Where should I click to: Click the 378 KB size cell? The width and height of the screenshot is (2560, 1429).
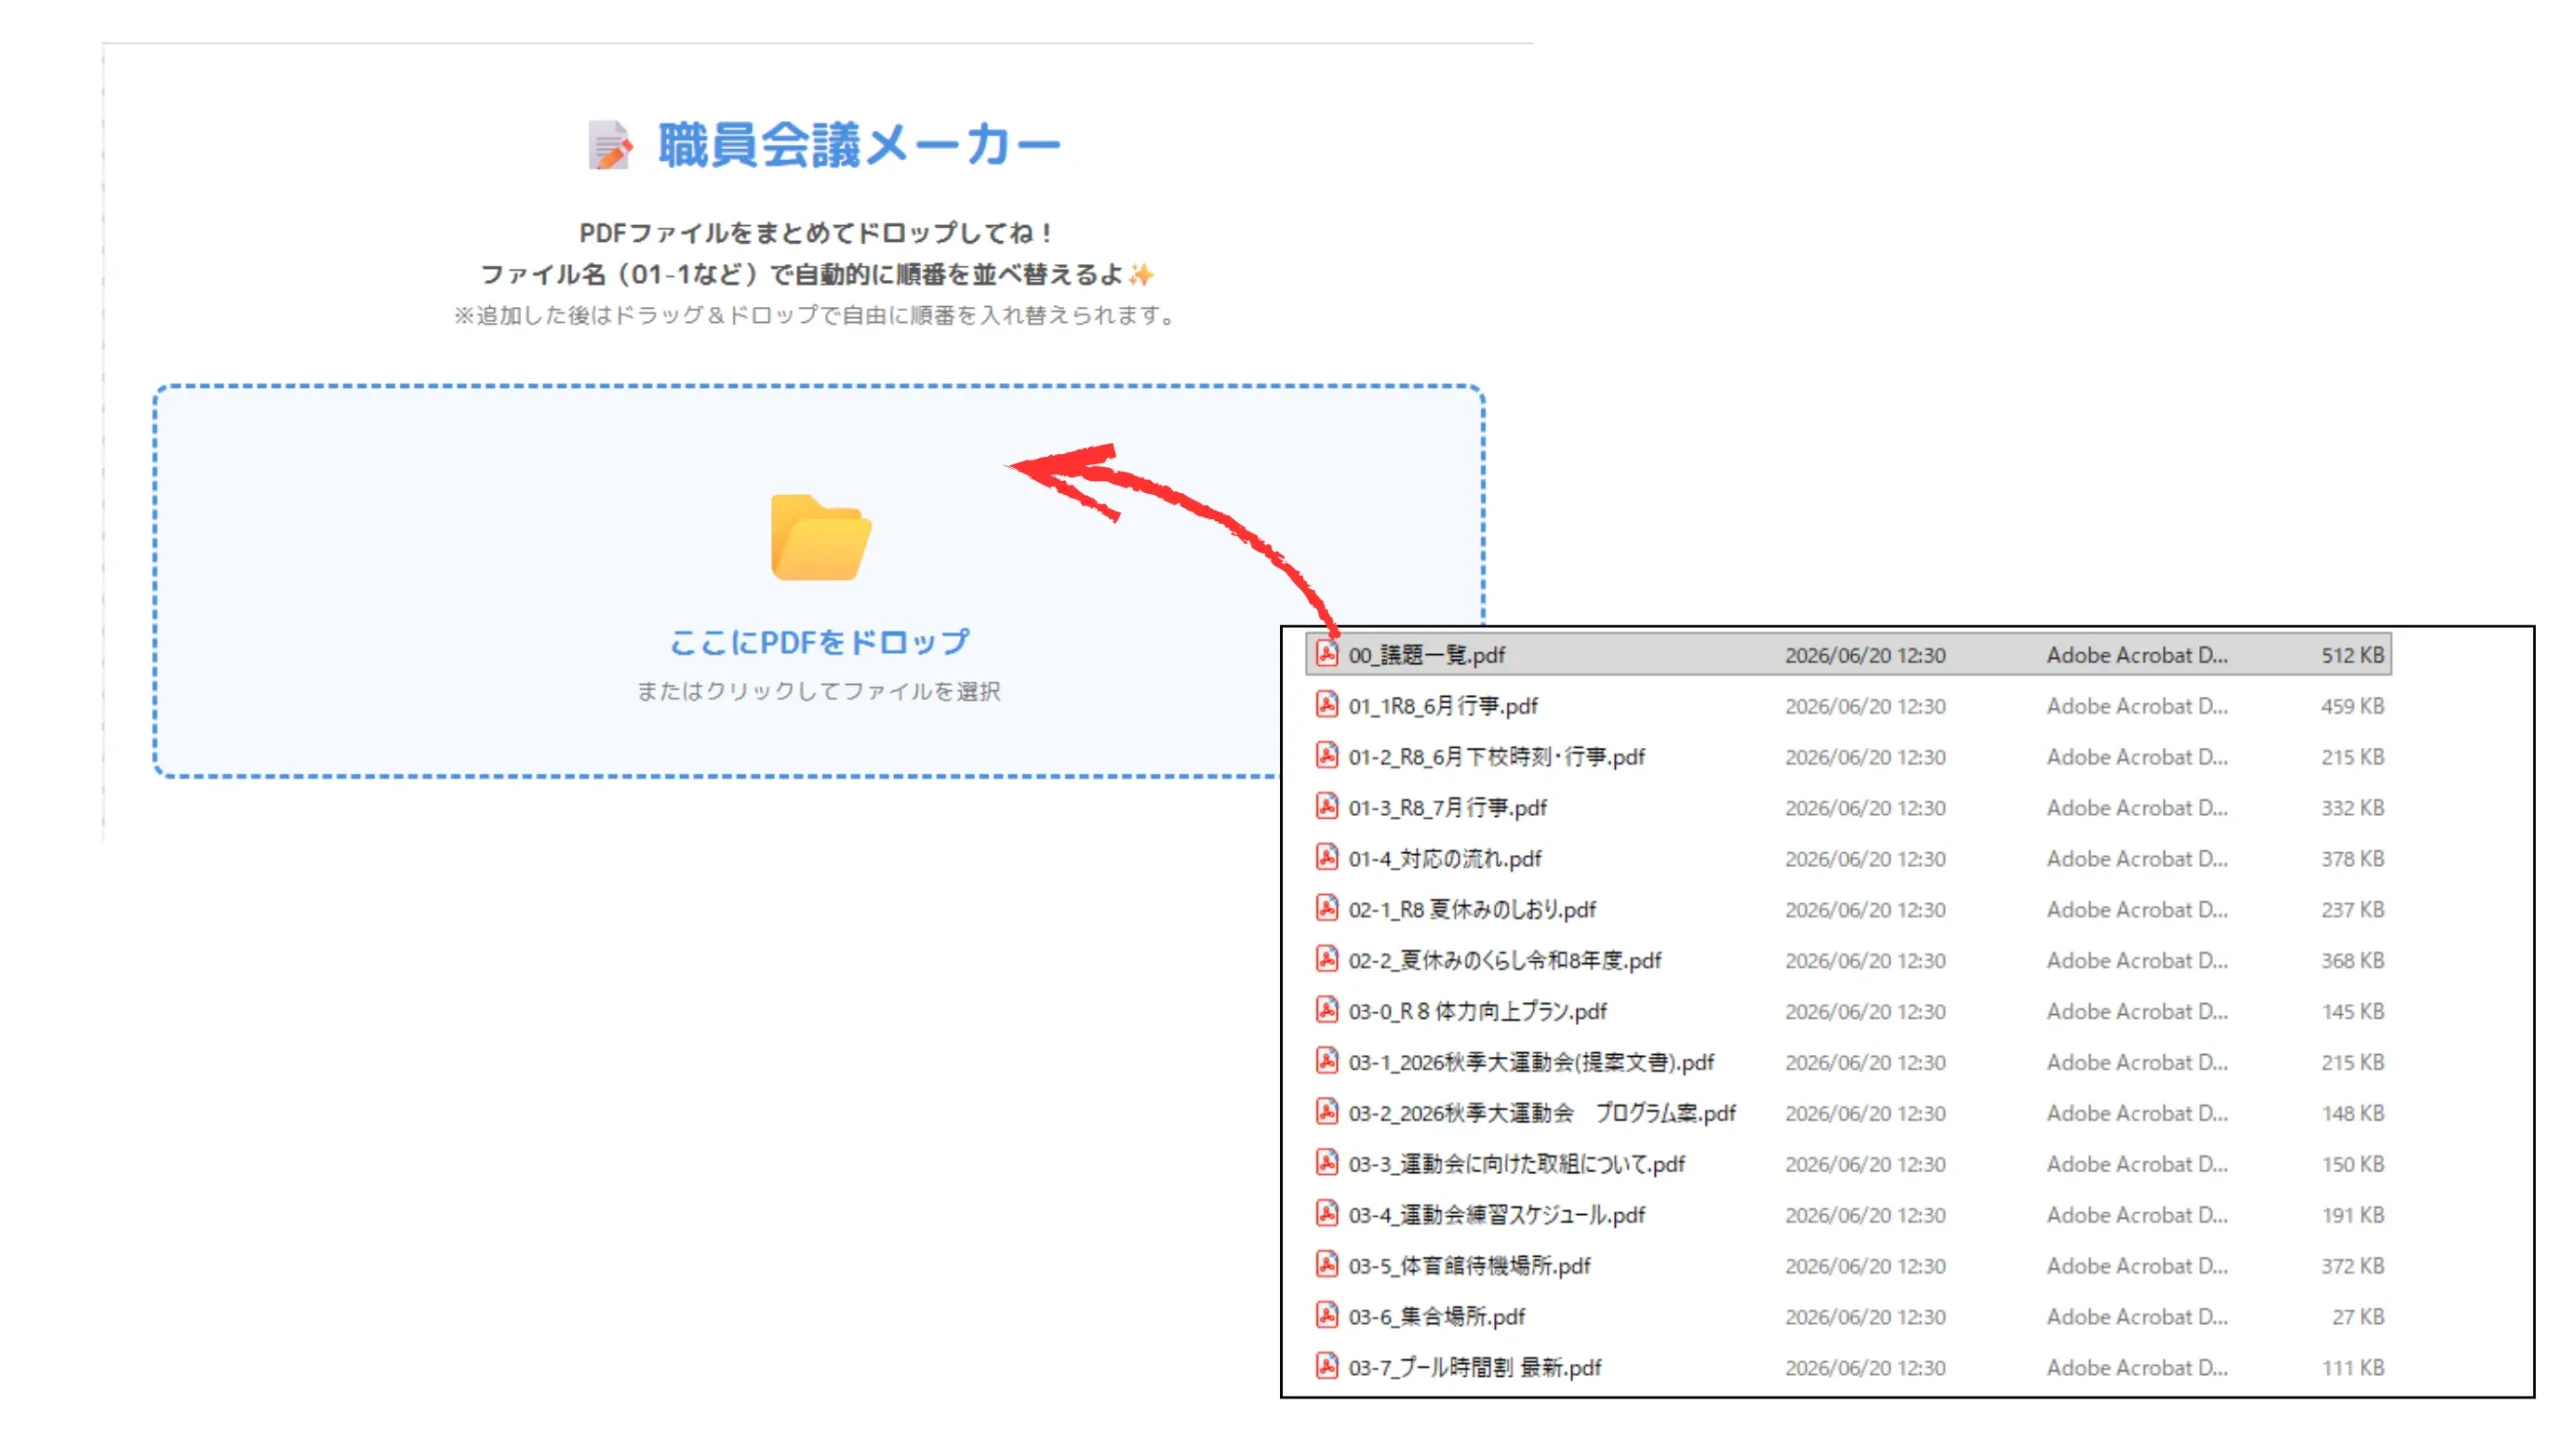(x=2352, y=860)
